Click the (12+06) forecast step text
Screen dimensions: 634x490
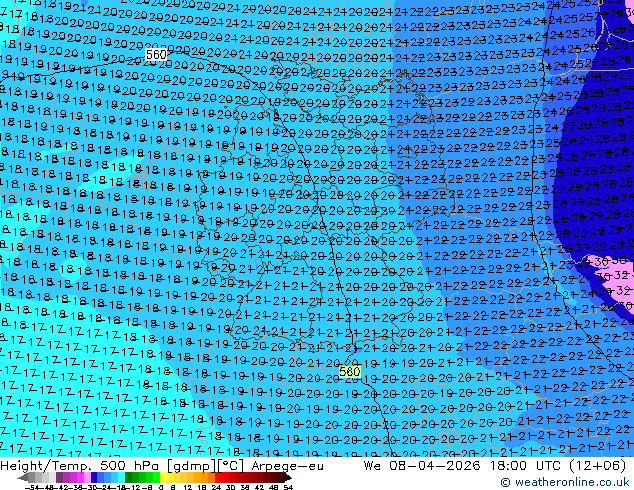600,466
